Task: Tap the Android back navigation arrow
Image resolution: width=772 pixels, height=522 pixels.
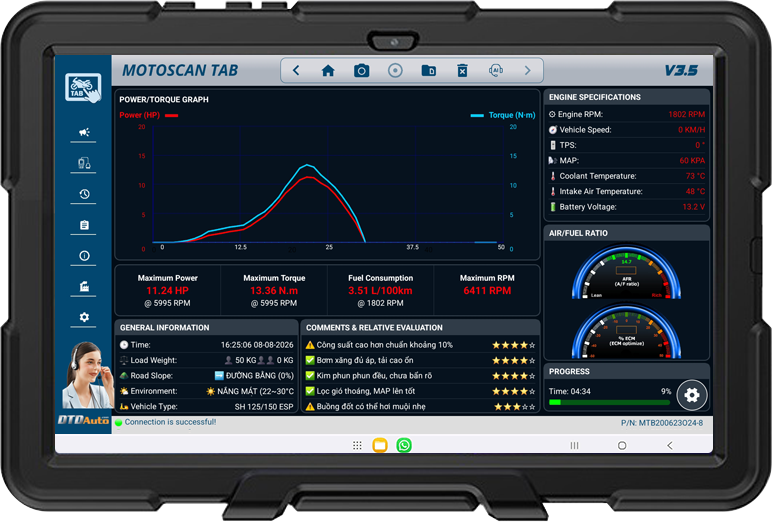Action: (670, 446)
